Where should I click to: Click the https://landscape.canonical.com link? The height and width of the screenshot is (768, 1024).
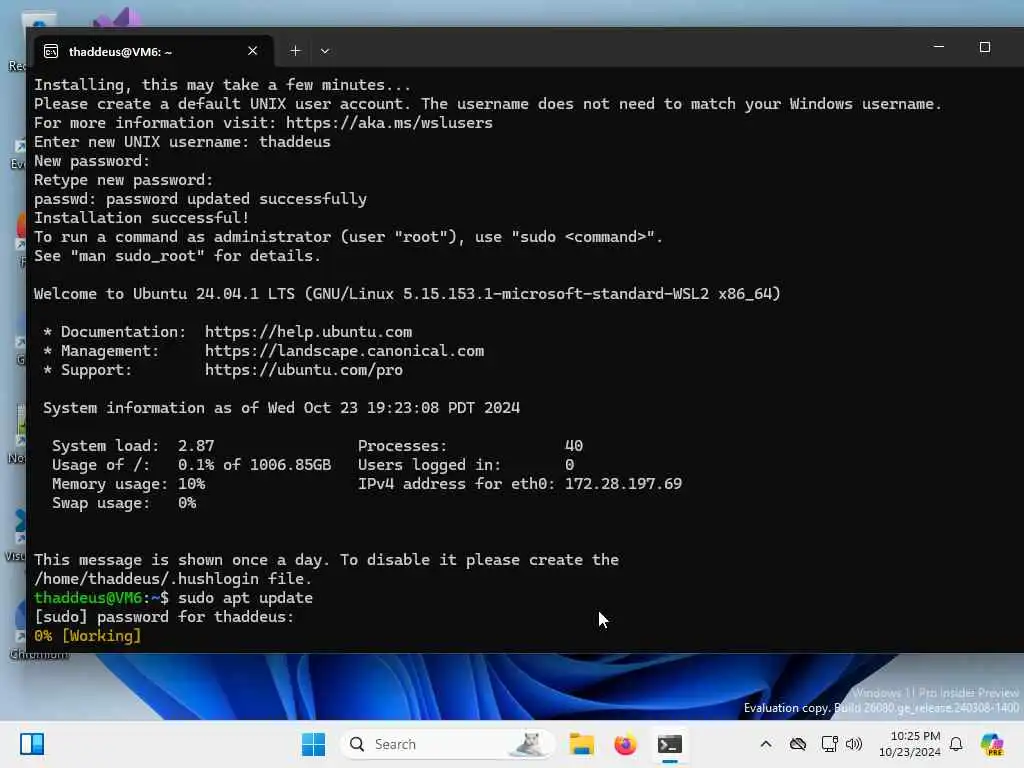(344, 351)
